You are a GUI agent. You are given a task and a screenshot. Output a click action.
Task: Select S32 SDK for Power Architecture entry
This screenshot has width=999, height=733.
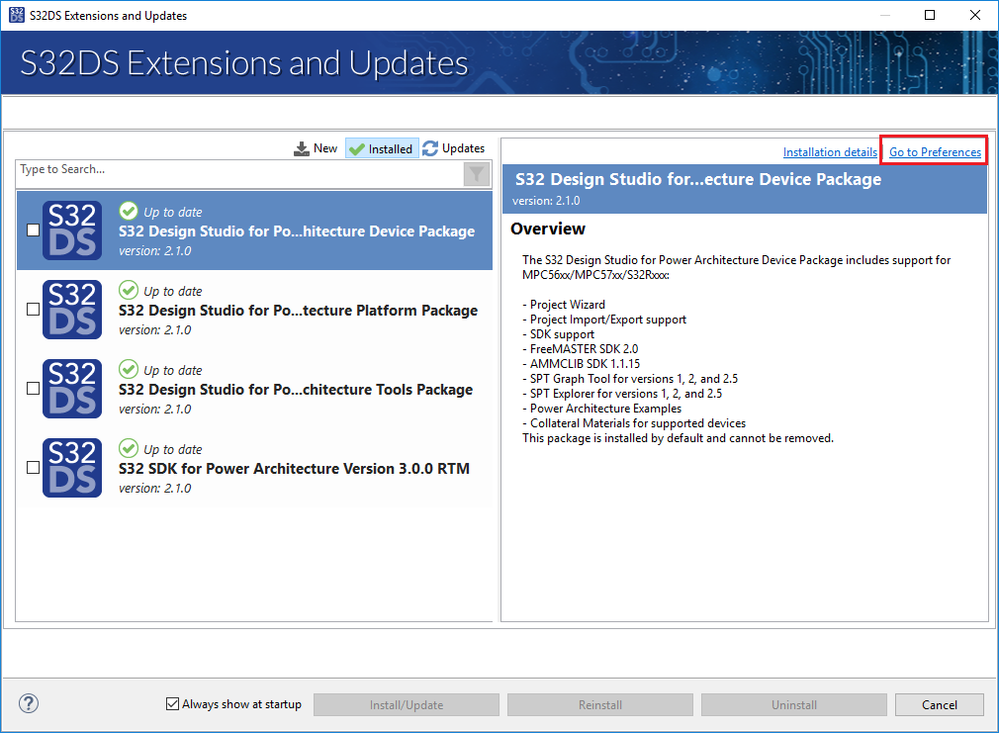click(x=254, y=468)
